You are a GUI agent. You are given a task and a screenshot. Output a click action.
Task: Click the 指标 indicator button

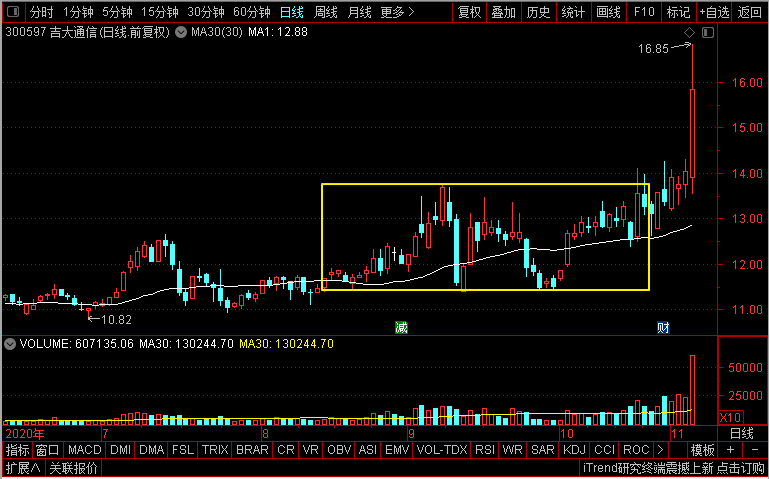point(18,450)
